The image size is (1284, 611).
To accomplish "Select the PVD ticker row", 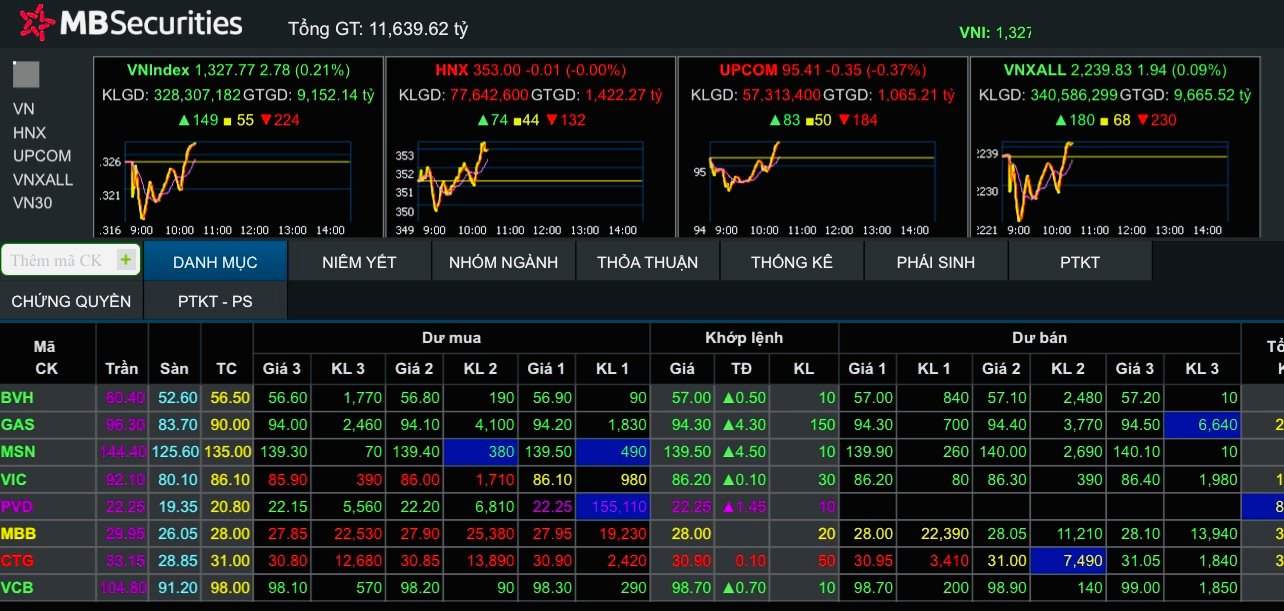I will click(x=17, y=506).
